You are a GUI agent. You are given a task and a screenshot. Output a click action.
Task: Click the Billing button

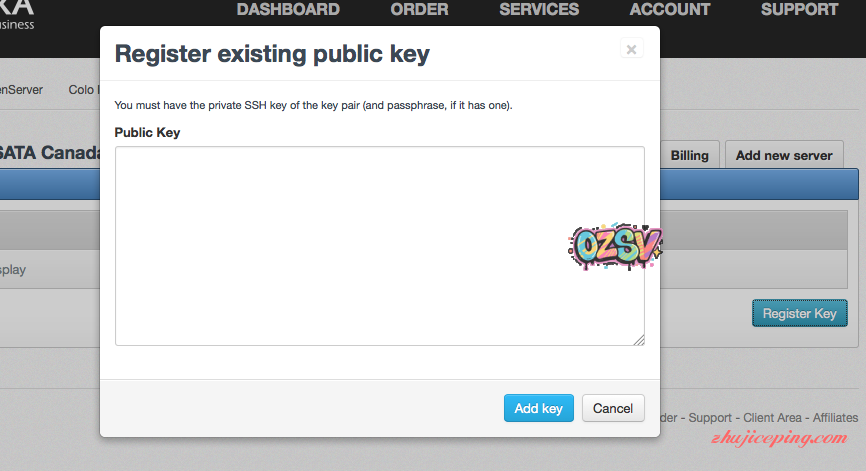pyautogui.click(x=689, y=155)
